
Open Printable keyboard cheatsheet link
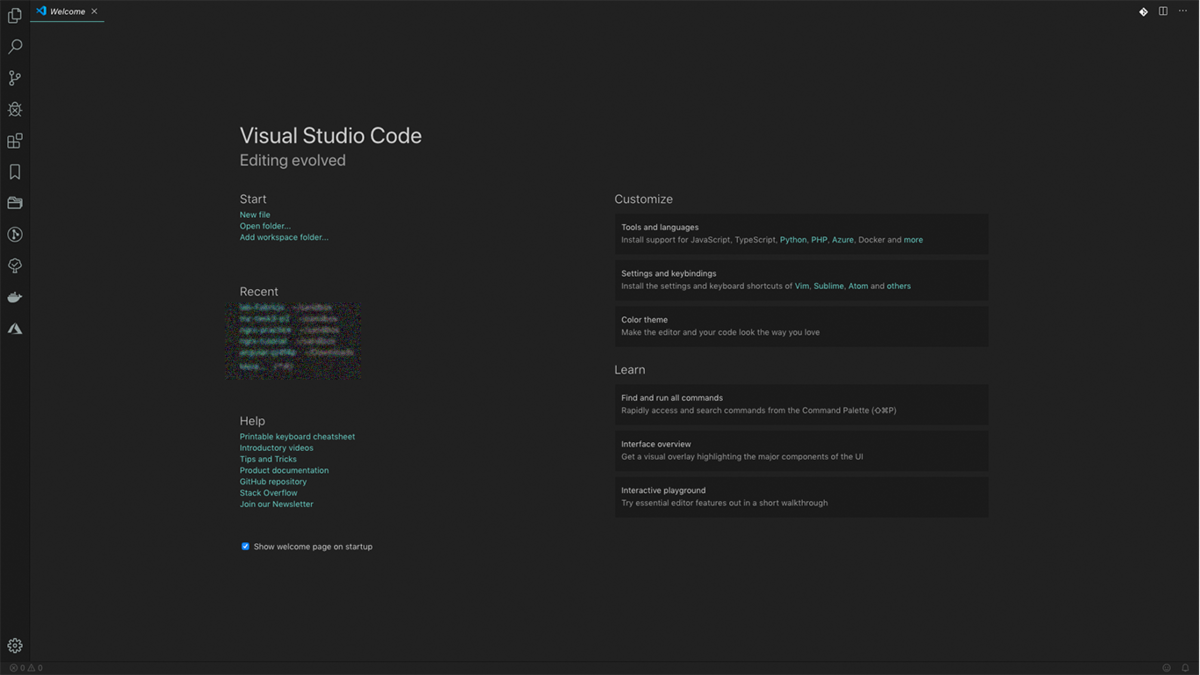tap(297, 437)
